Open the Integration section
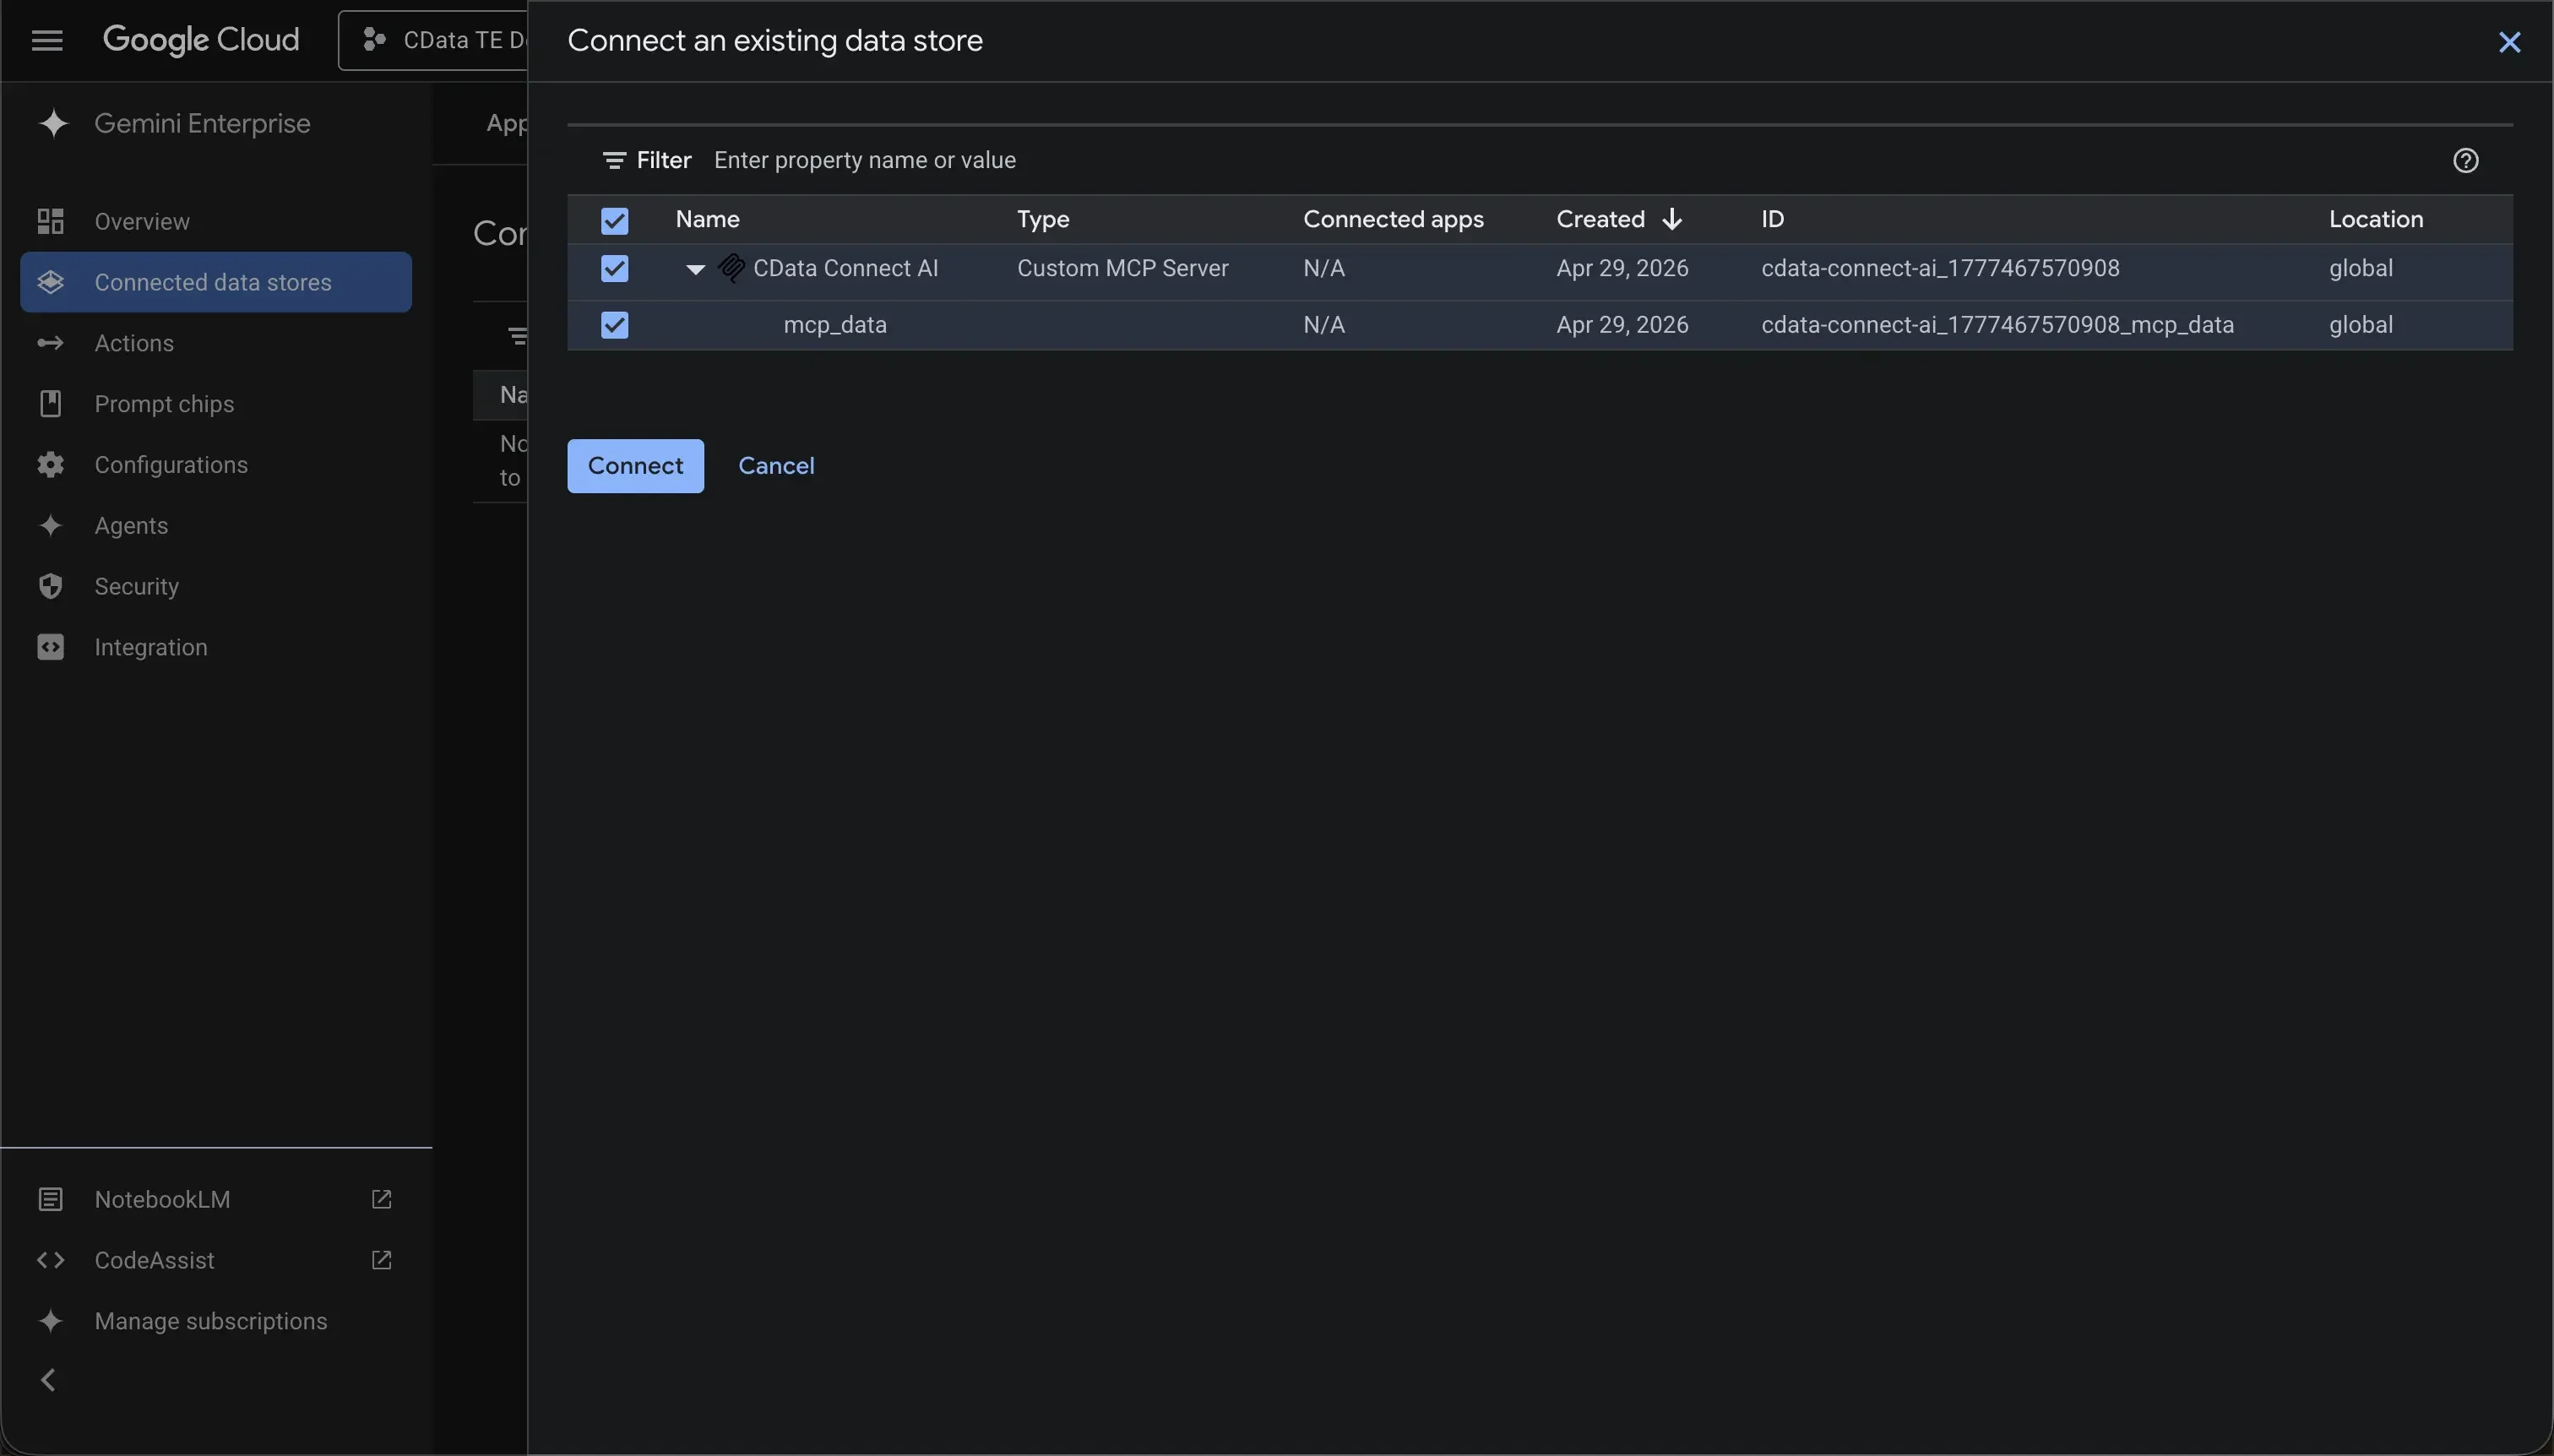Image resolution: width=2554 pixels, height=1456 pixels. (216, 647)
